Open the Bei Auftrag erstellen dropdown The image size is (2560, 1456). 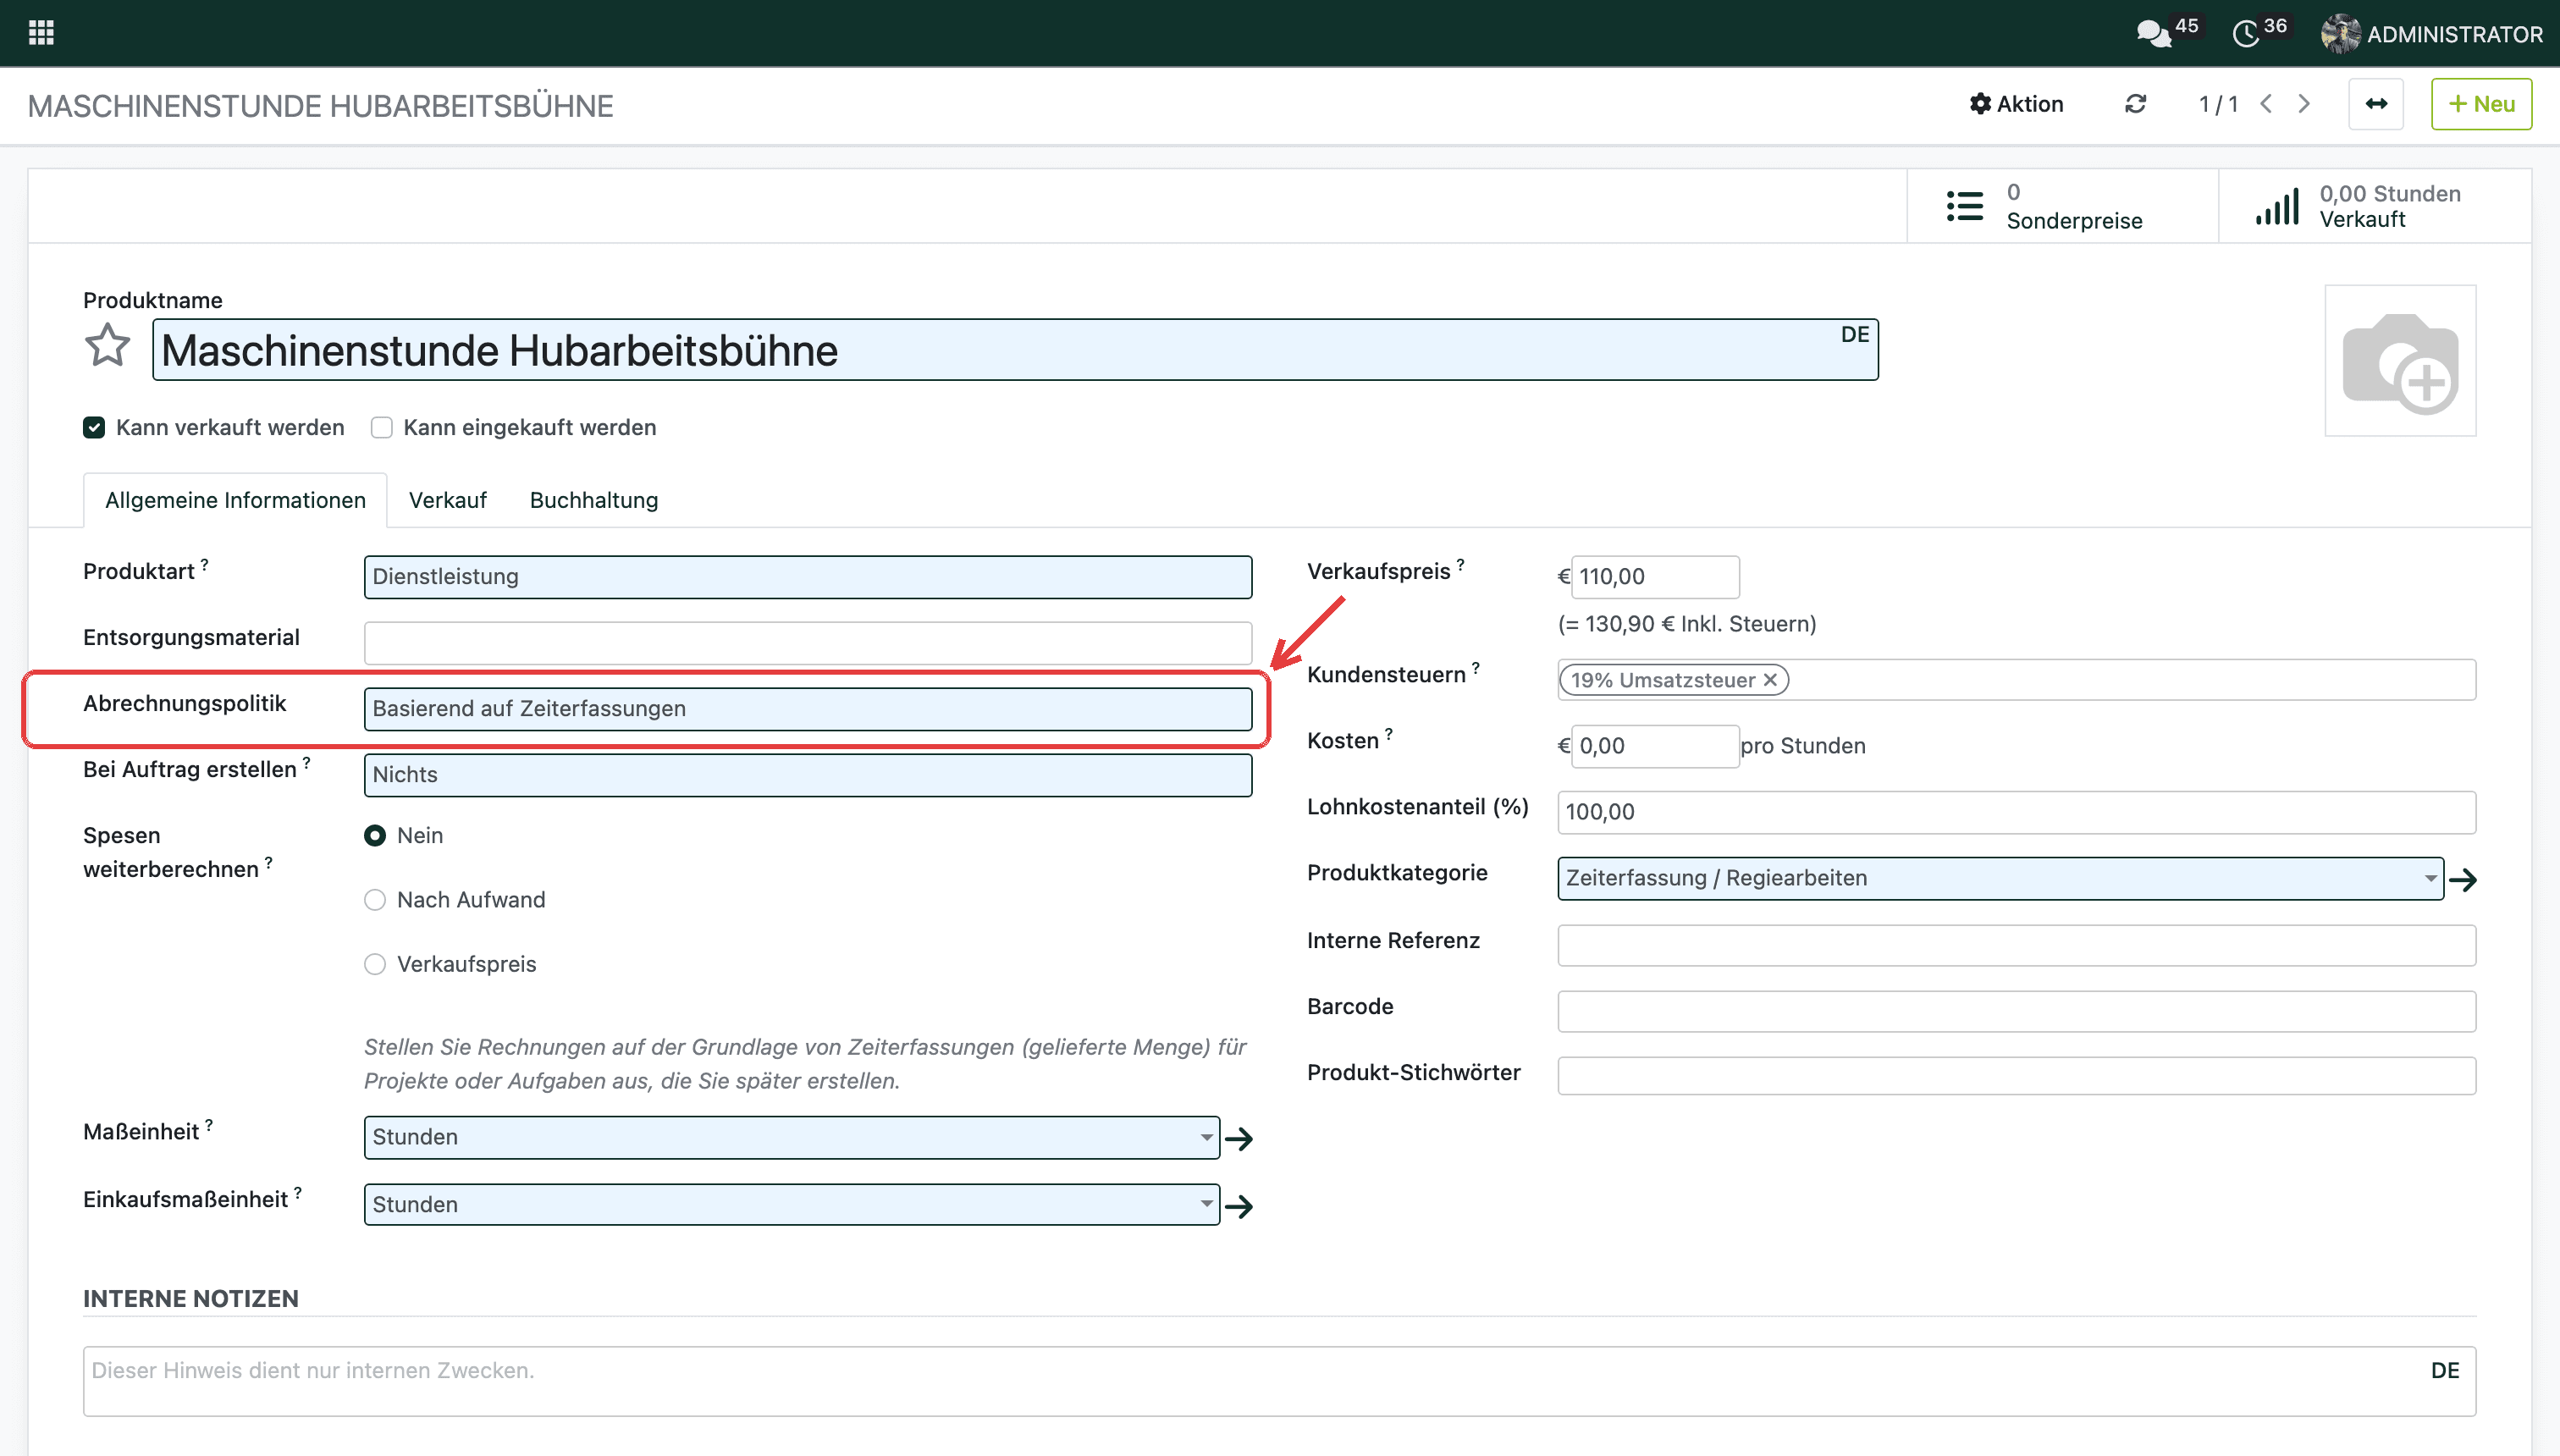tap(808, 775)
